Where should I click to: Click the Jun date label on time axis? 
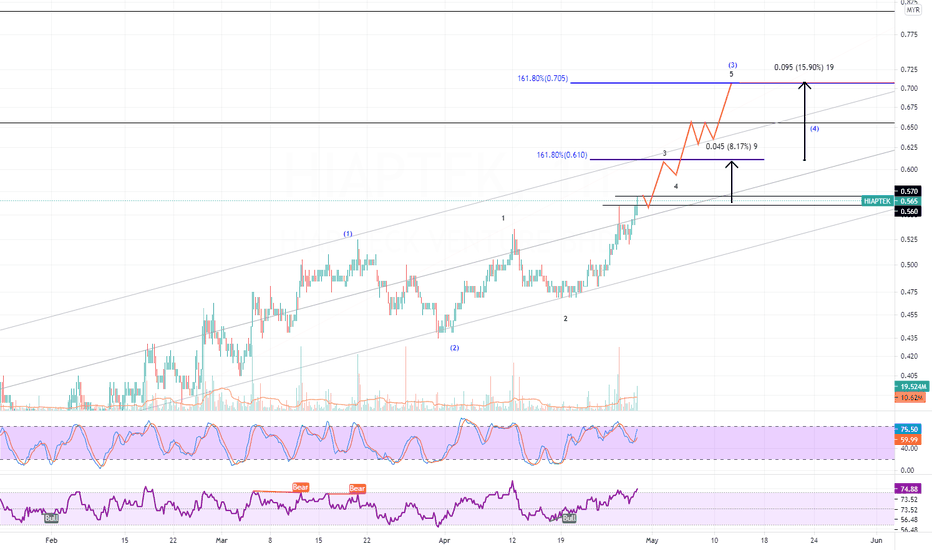point(876,540)
